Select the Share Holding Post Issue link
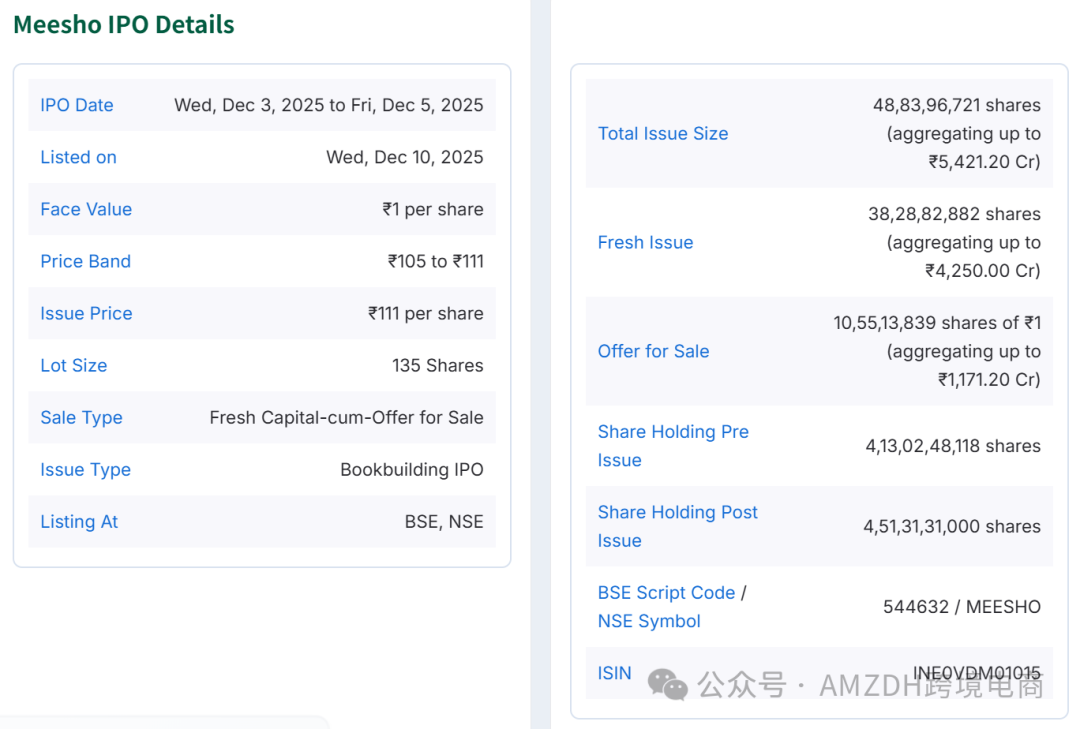This screenshot has height=729, width=1080. click(677, 526)
